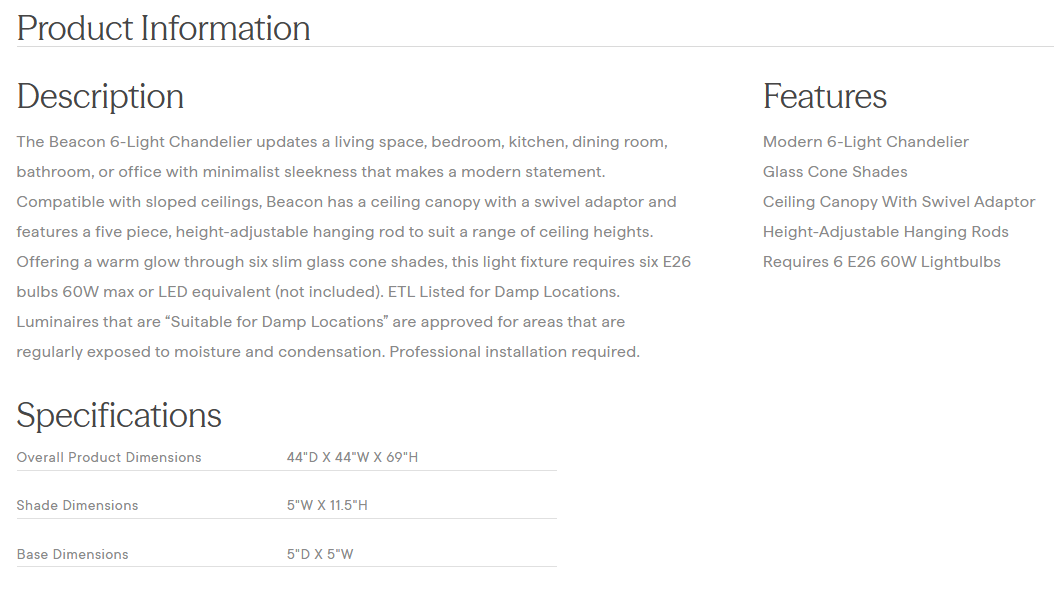
Task: Click the Base Dimensions label
Action: [x=73, y=554]
